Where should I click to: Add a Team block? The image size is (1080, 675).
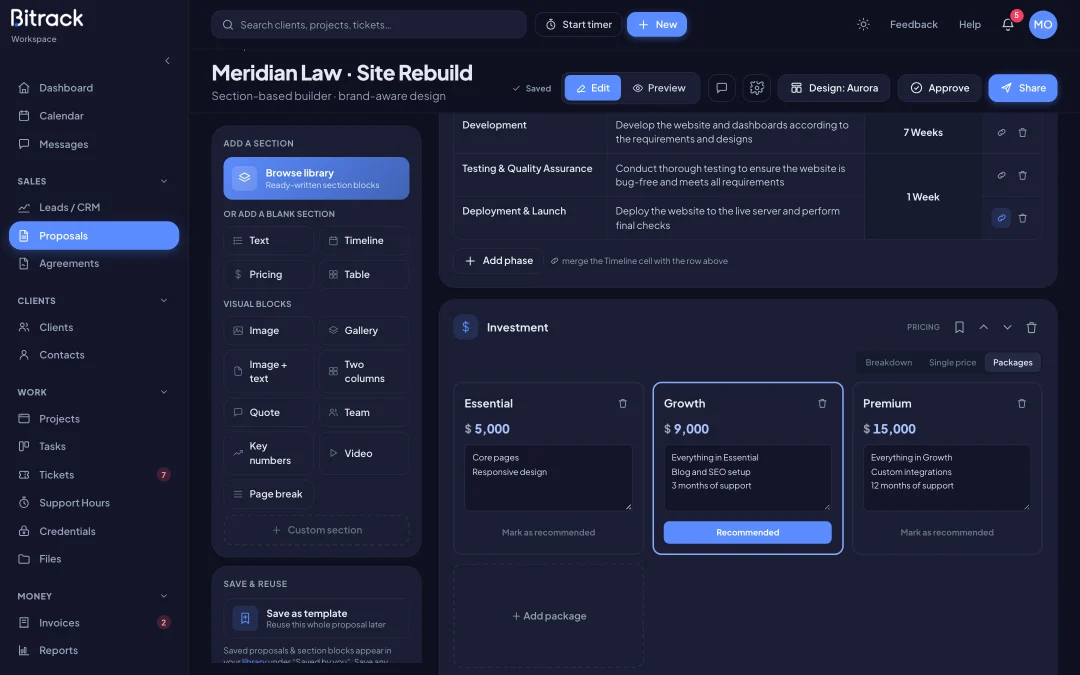pos(364,413)
